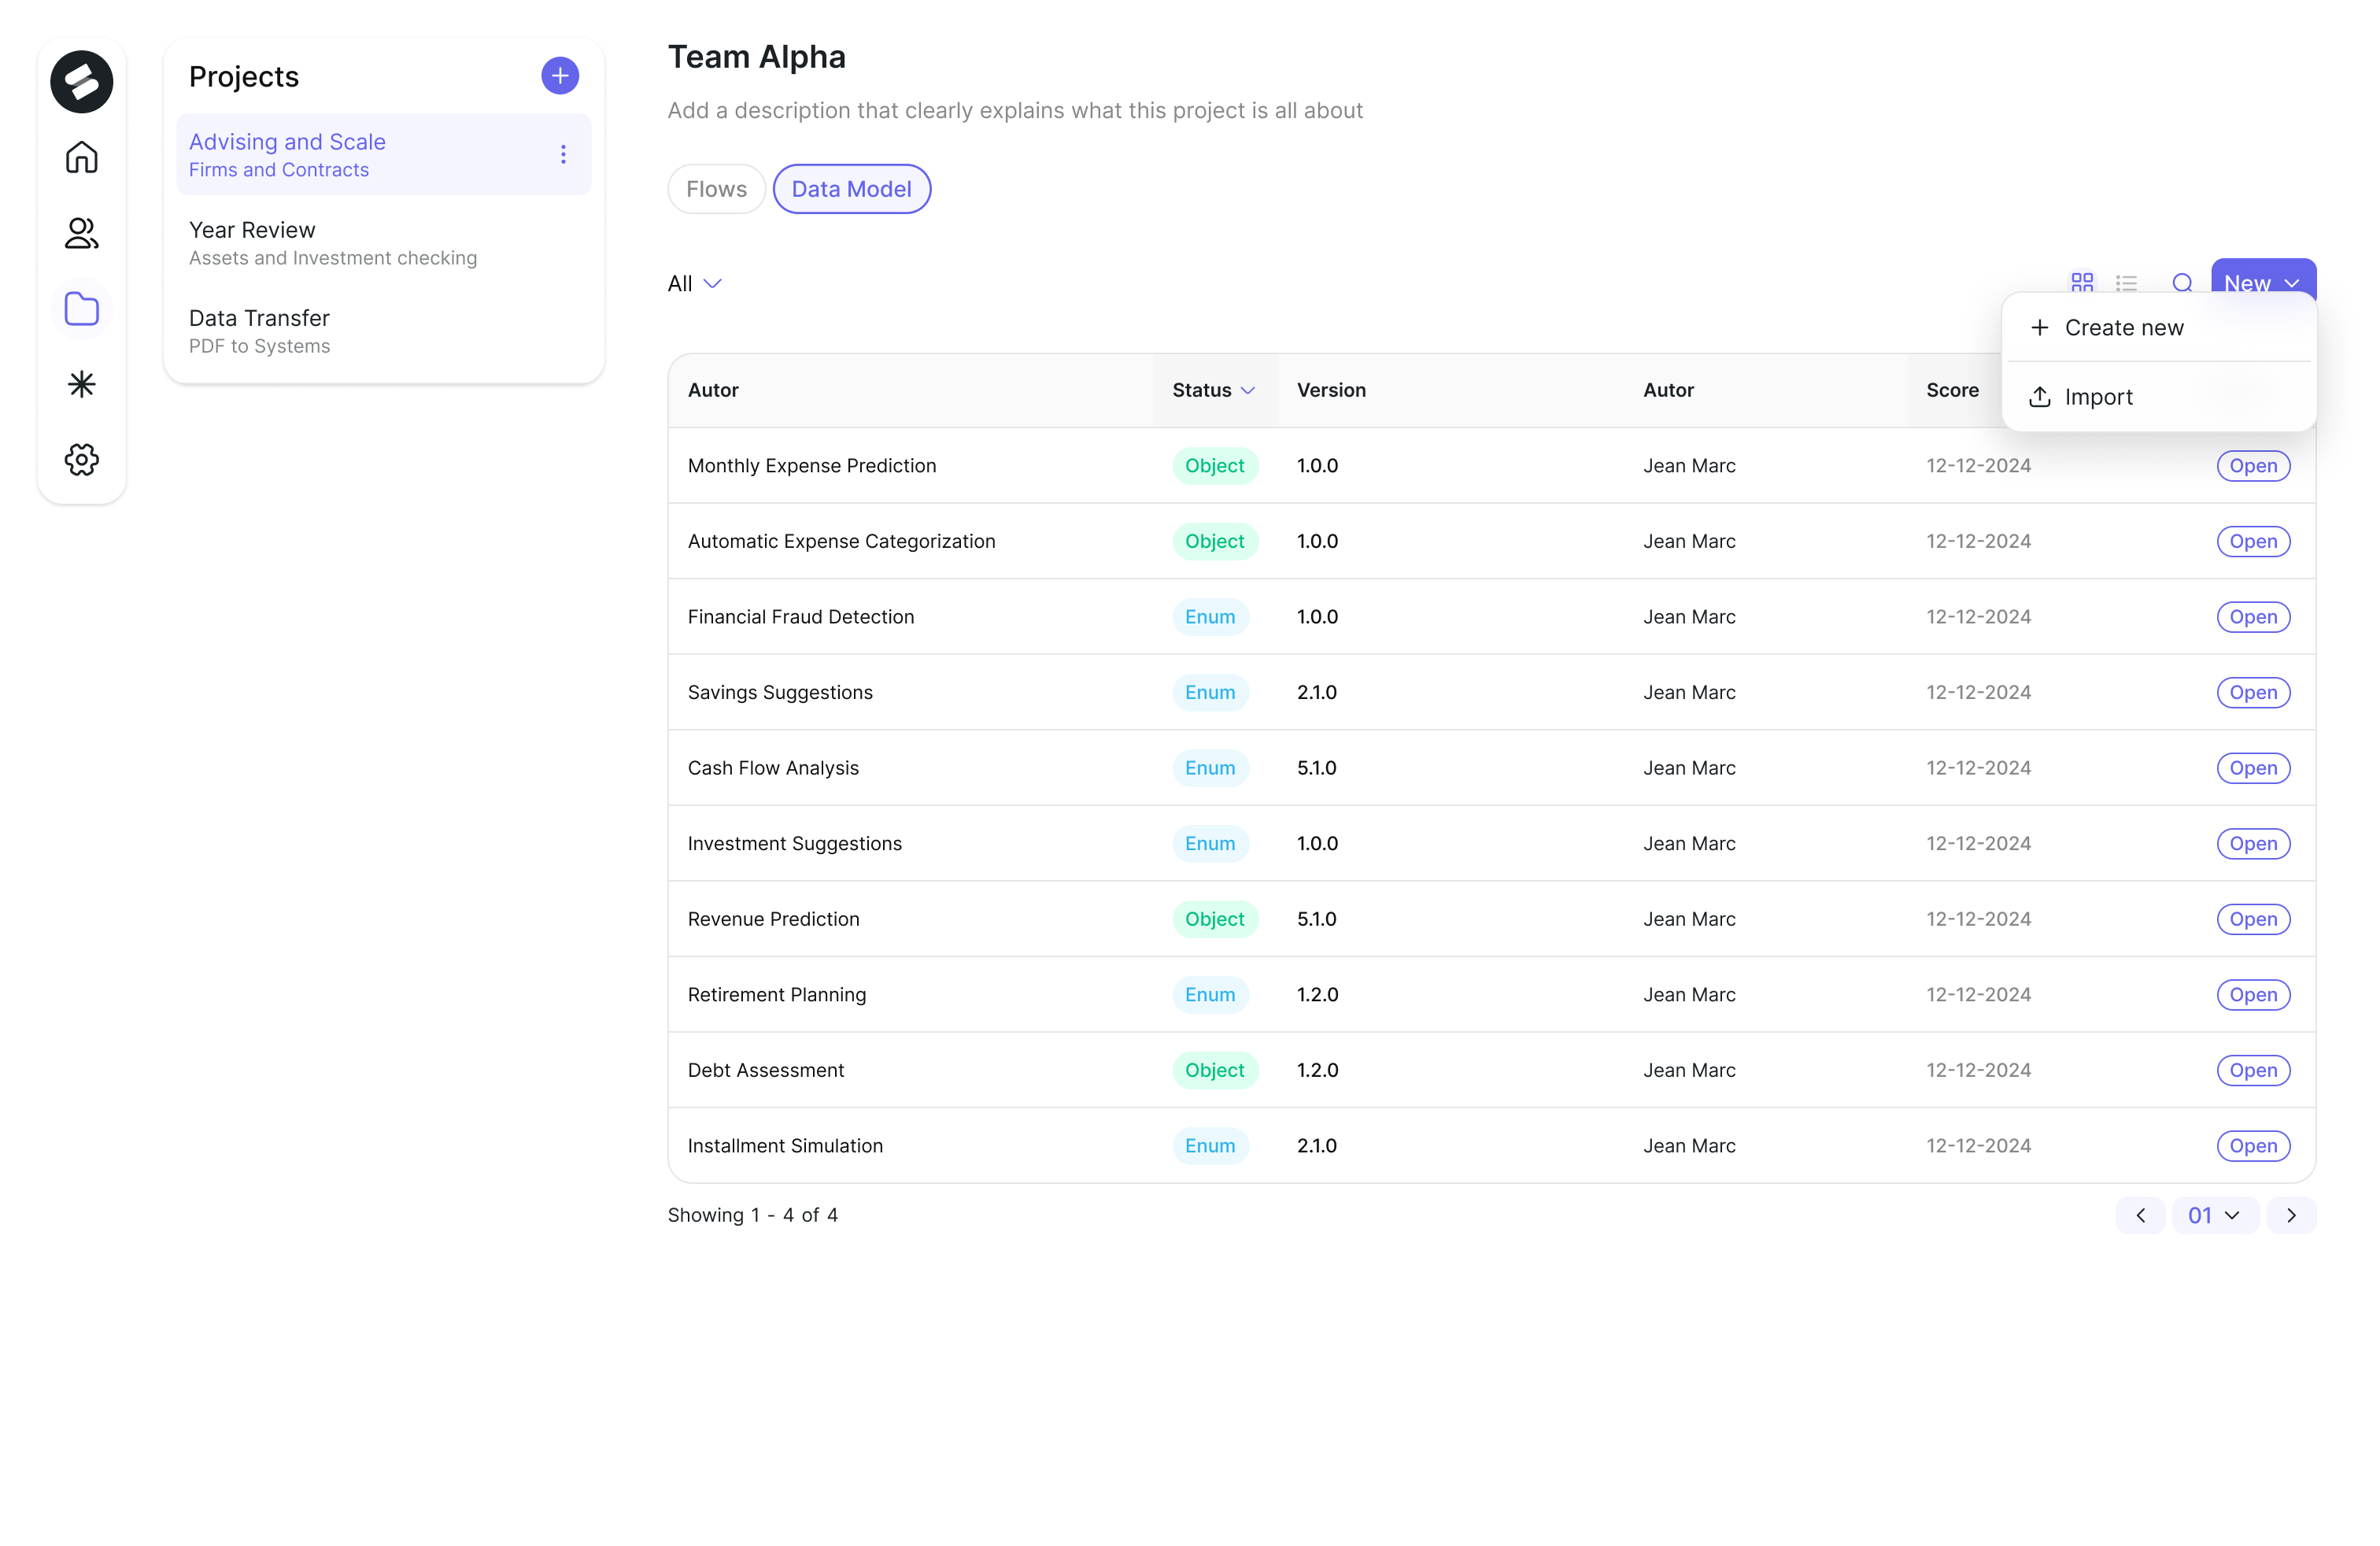Sort by the Status column chevron
This screenshot has width=2380, height=1546.
[x=1247, y=390]
